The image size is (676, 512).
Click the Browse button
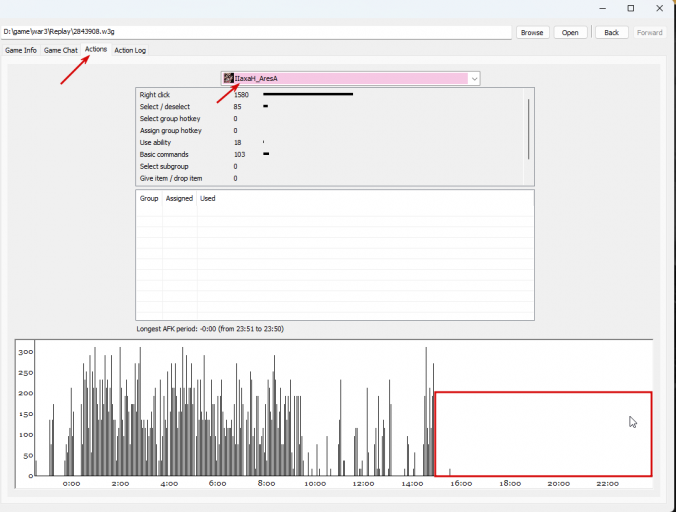click(532, 33)
